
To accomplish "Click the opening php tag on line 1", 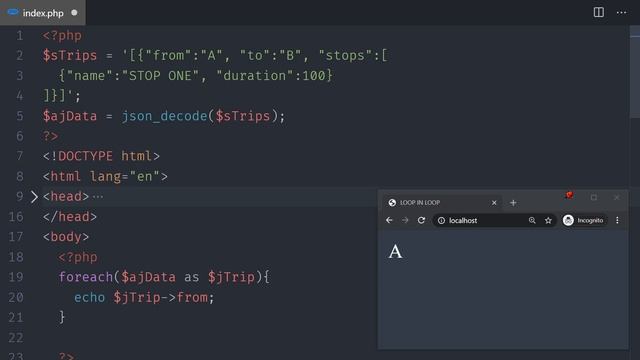I will coord(62,36).
